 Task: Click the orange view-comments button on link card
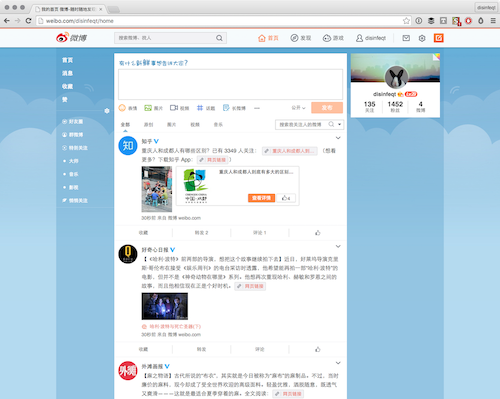pyautogui.click(x=261, y=198)
